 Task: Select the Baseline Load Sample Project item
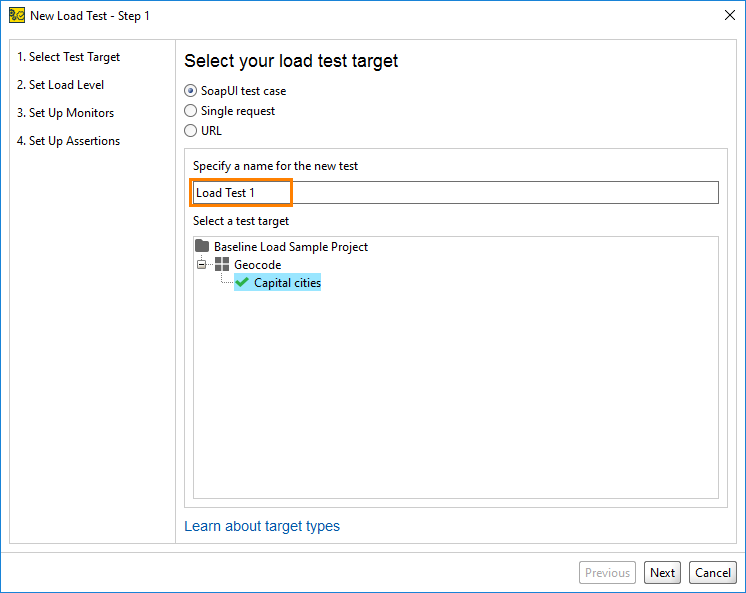tap(291, 247)
